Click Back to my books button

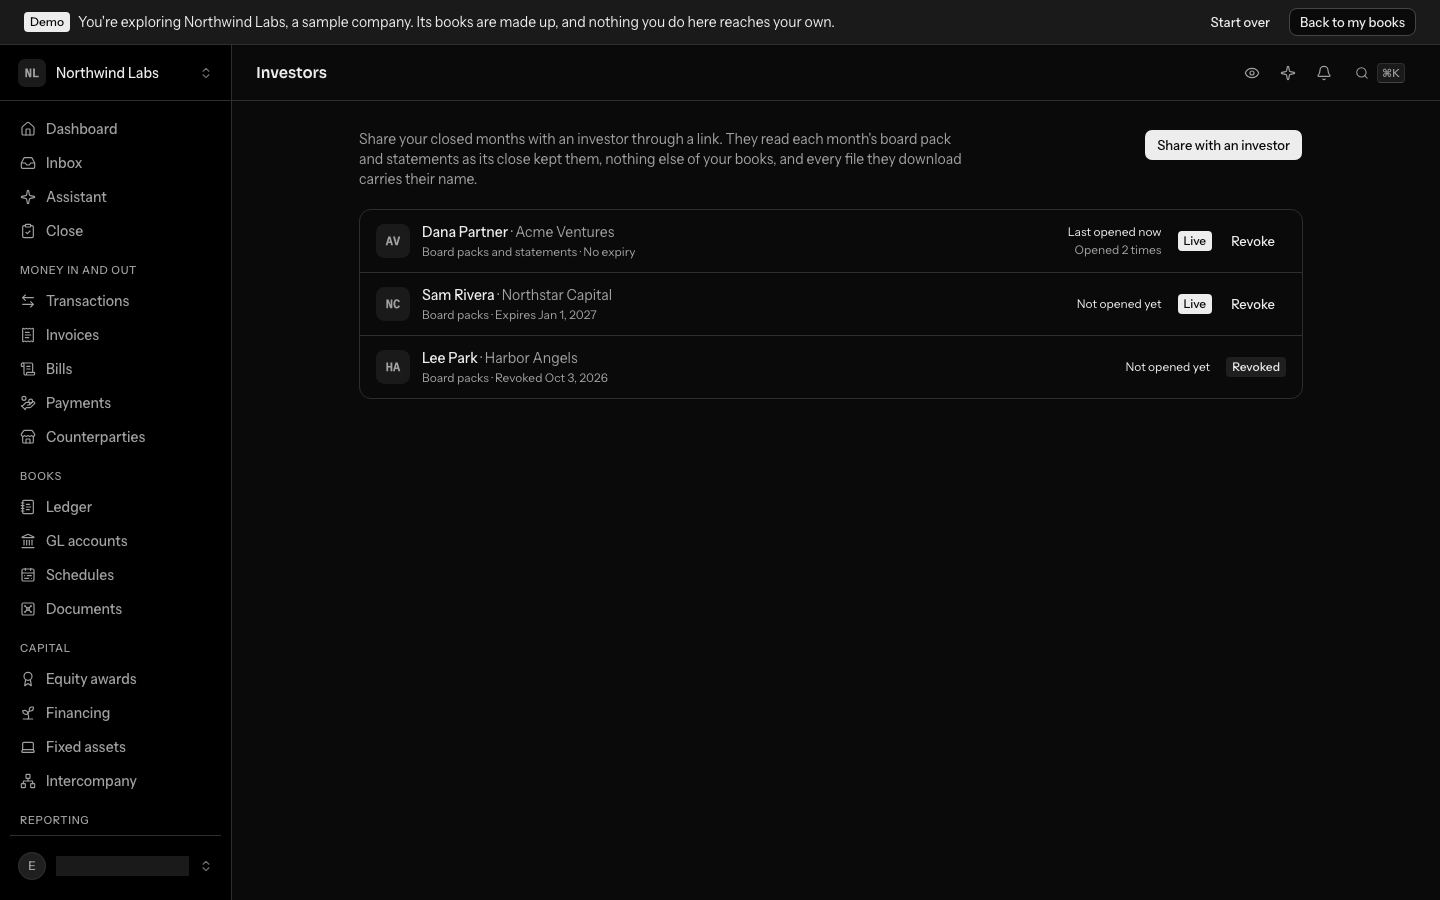[1352, 22]
